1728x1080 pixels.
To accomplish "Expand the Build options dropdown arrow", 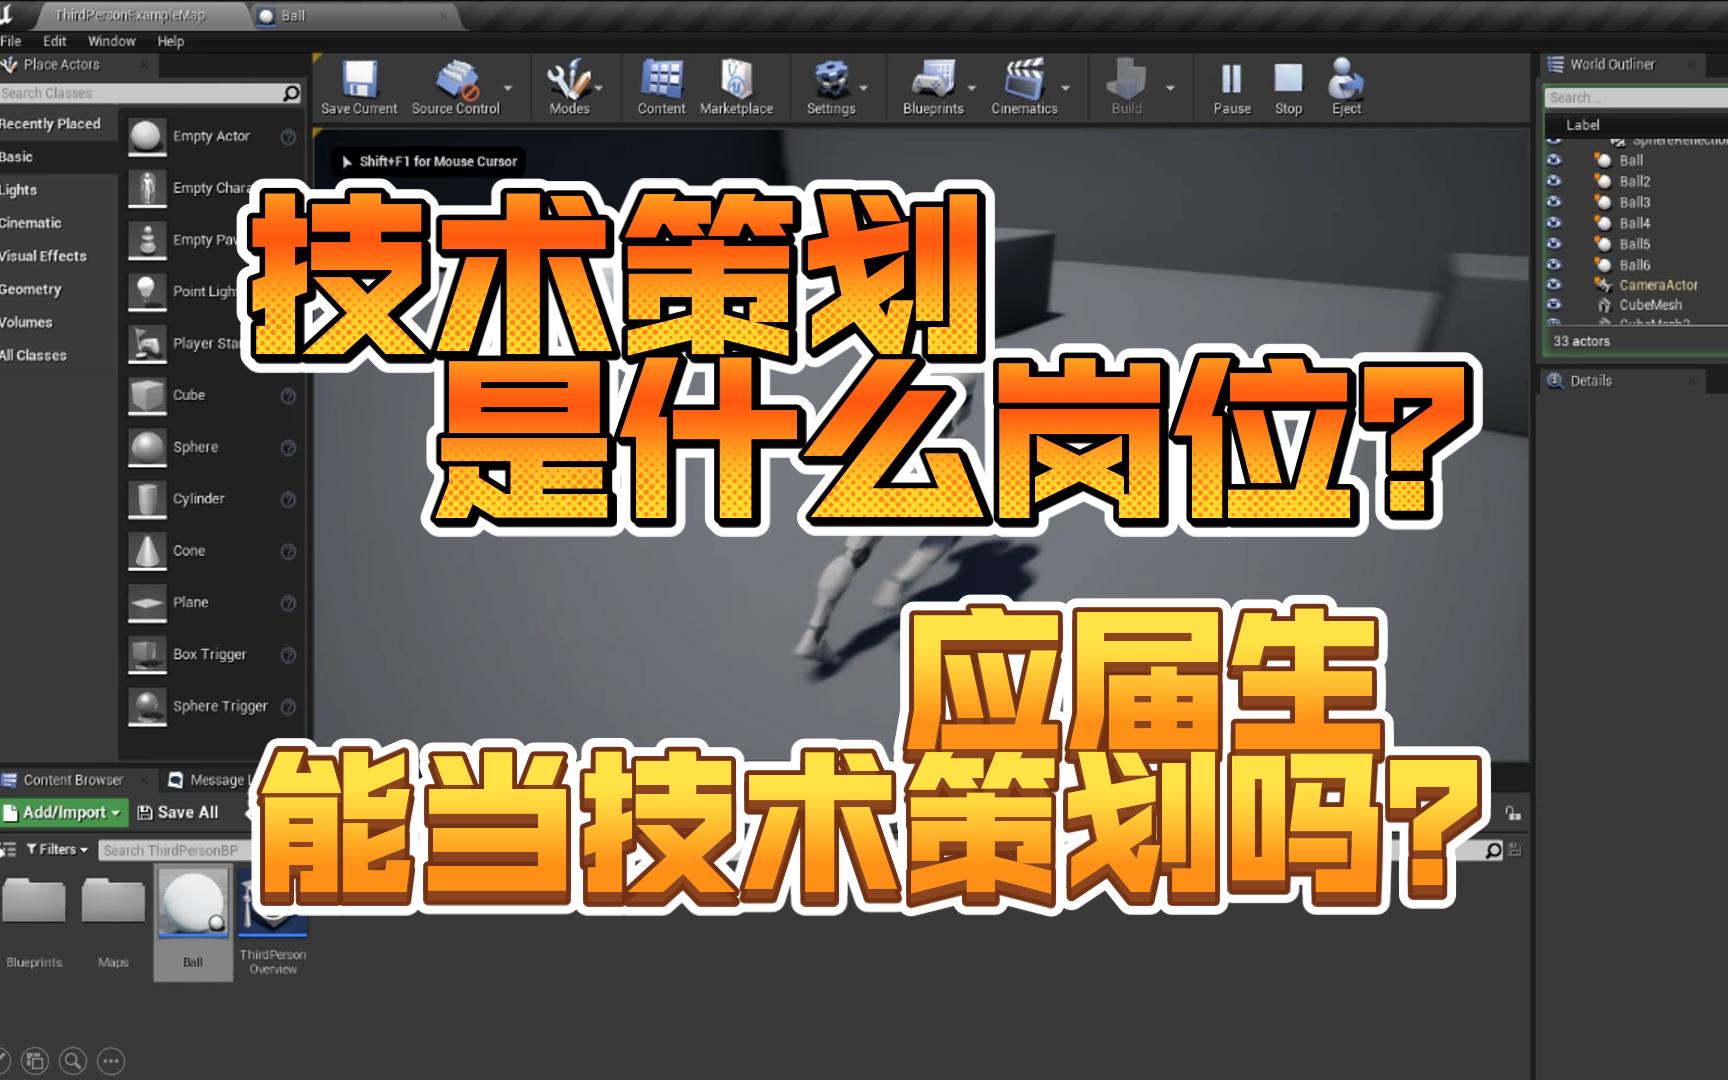I will pyautogui.click(x=1171, y=88).
